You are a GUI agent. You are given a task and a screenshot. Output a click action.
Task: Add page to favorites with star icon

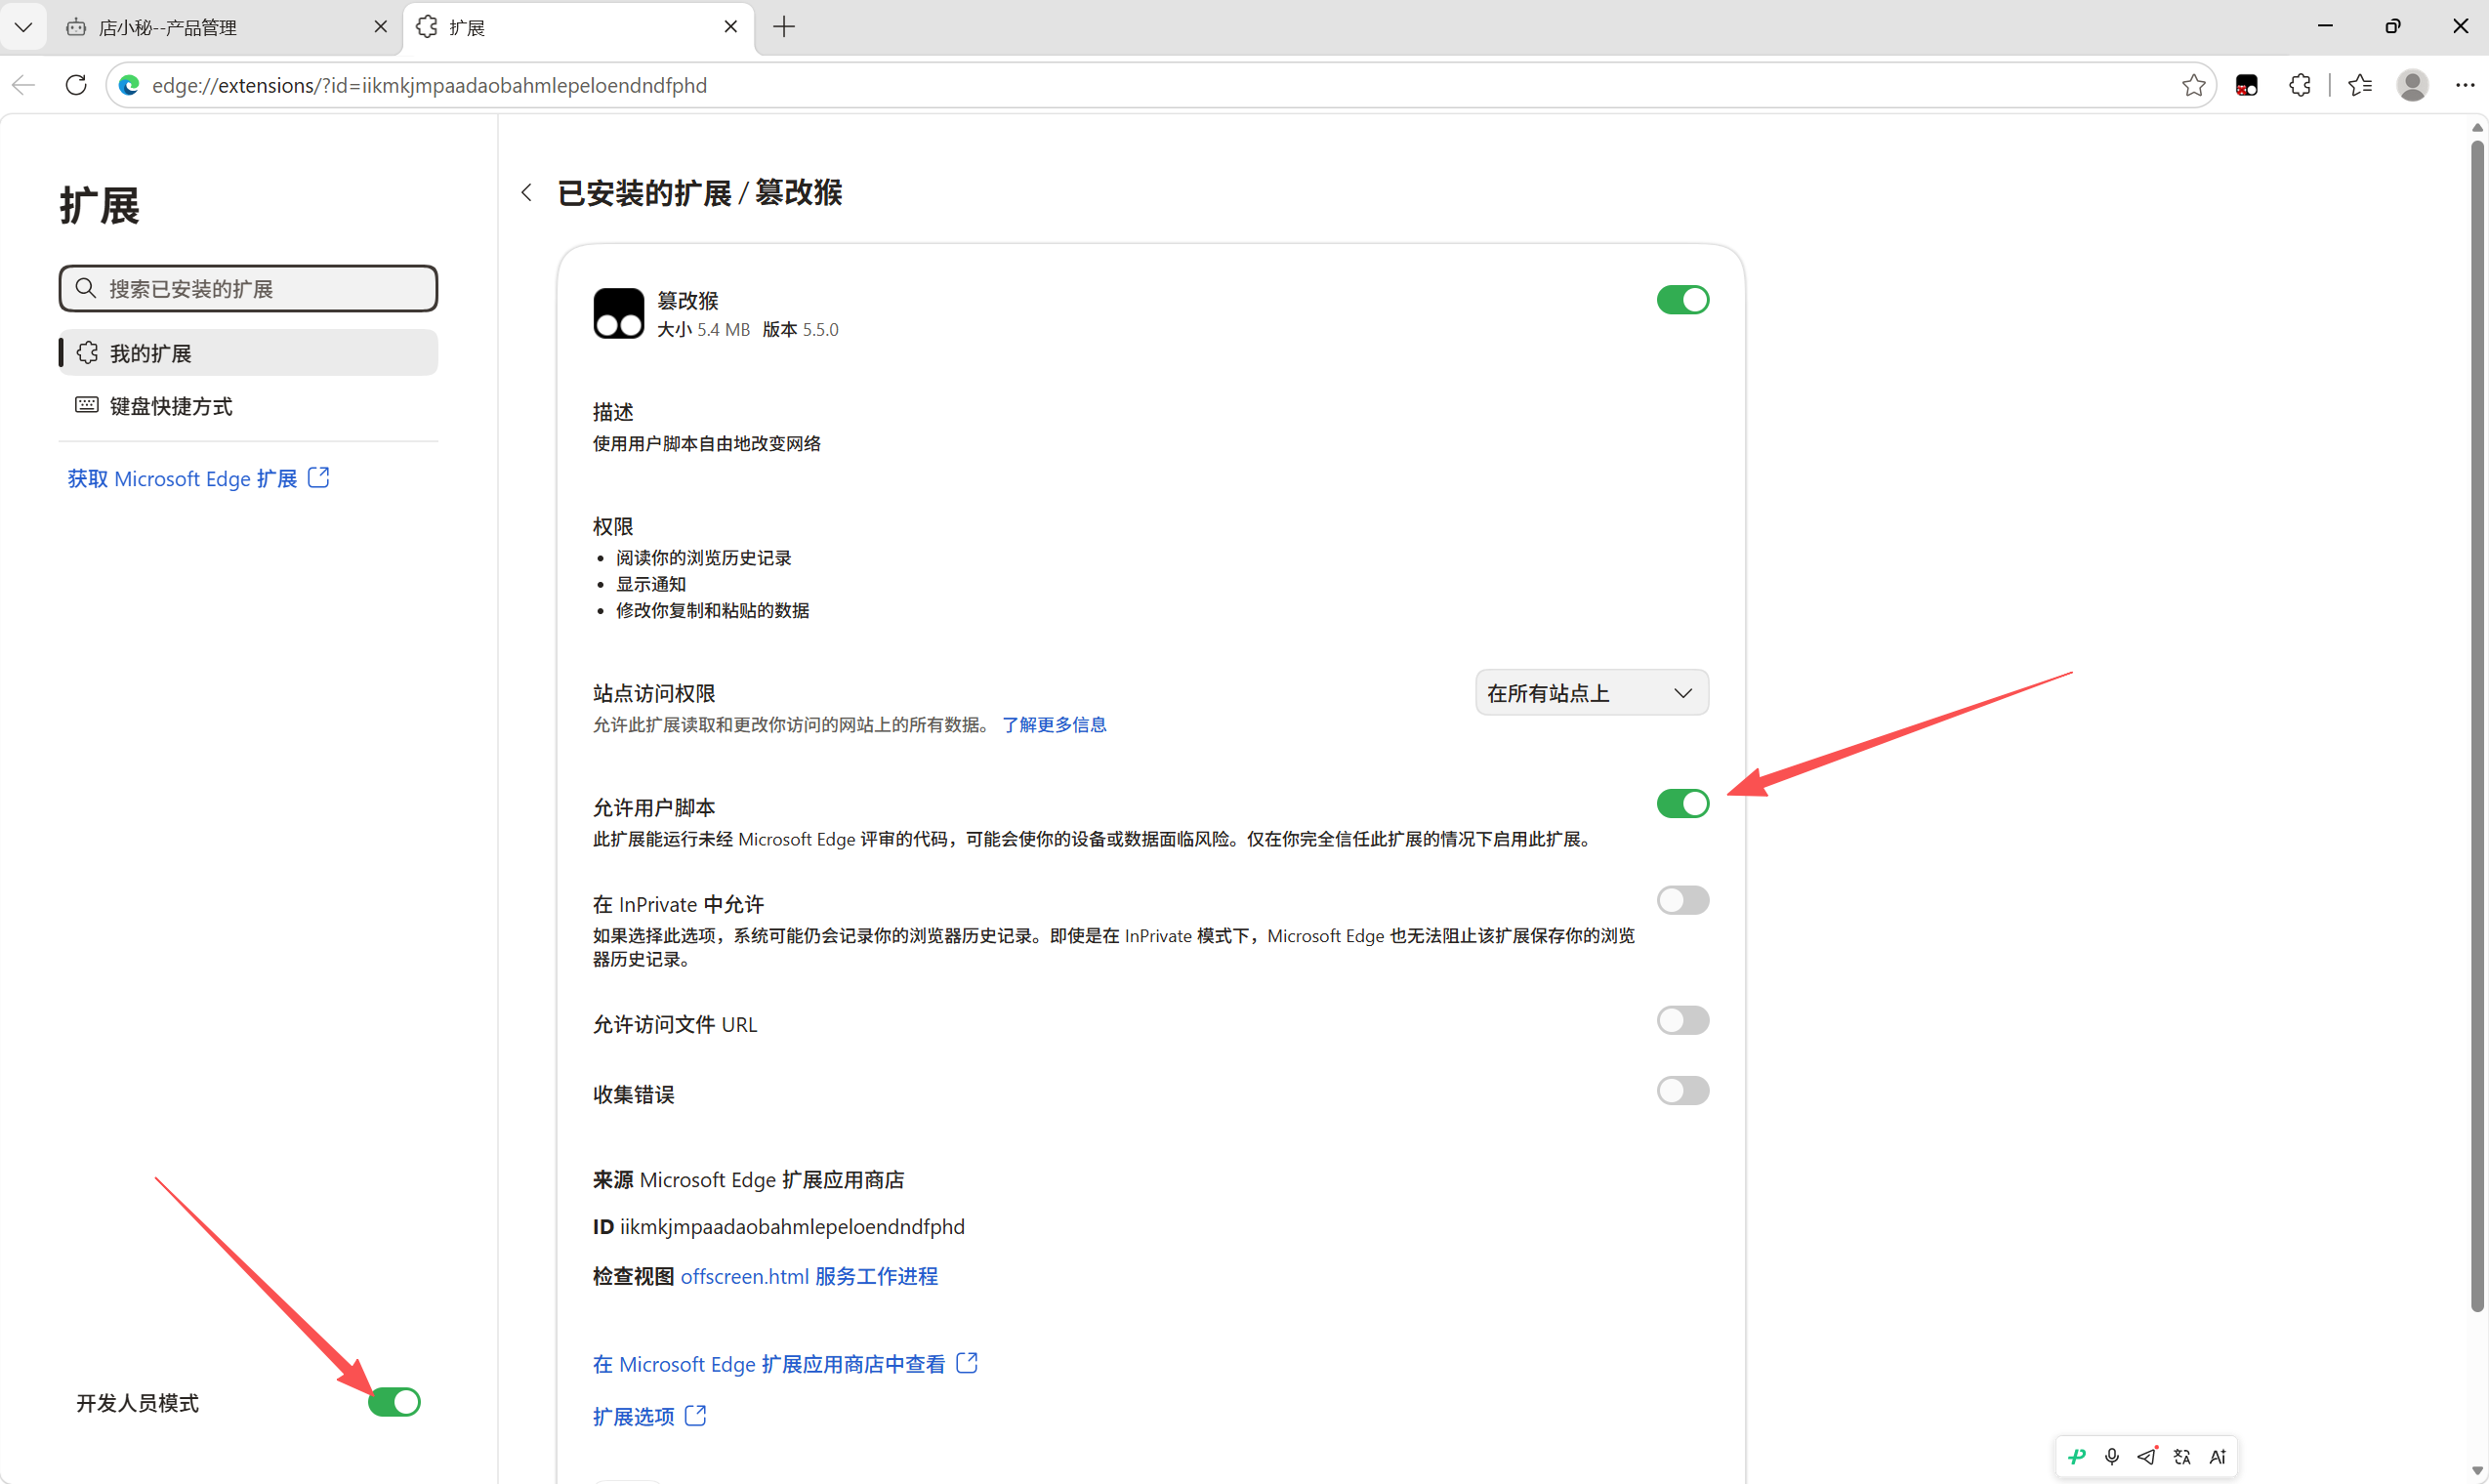[2193, 85]
